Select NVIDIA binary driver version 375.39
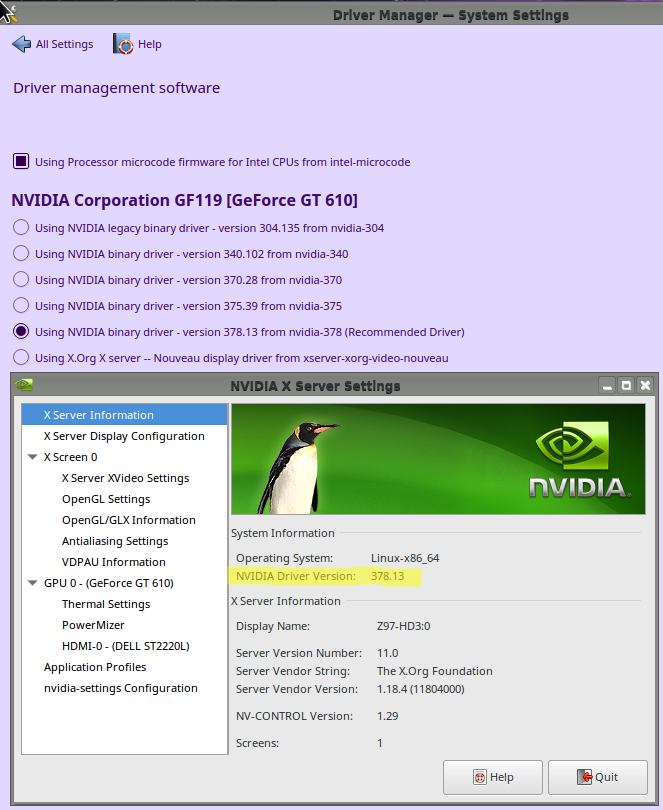 coord(21,305)
